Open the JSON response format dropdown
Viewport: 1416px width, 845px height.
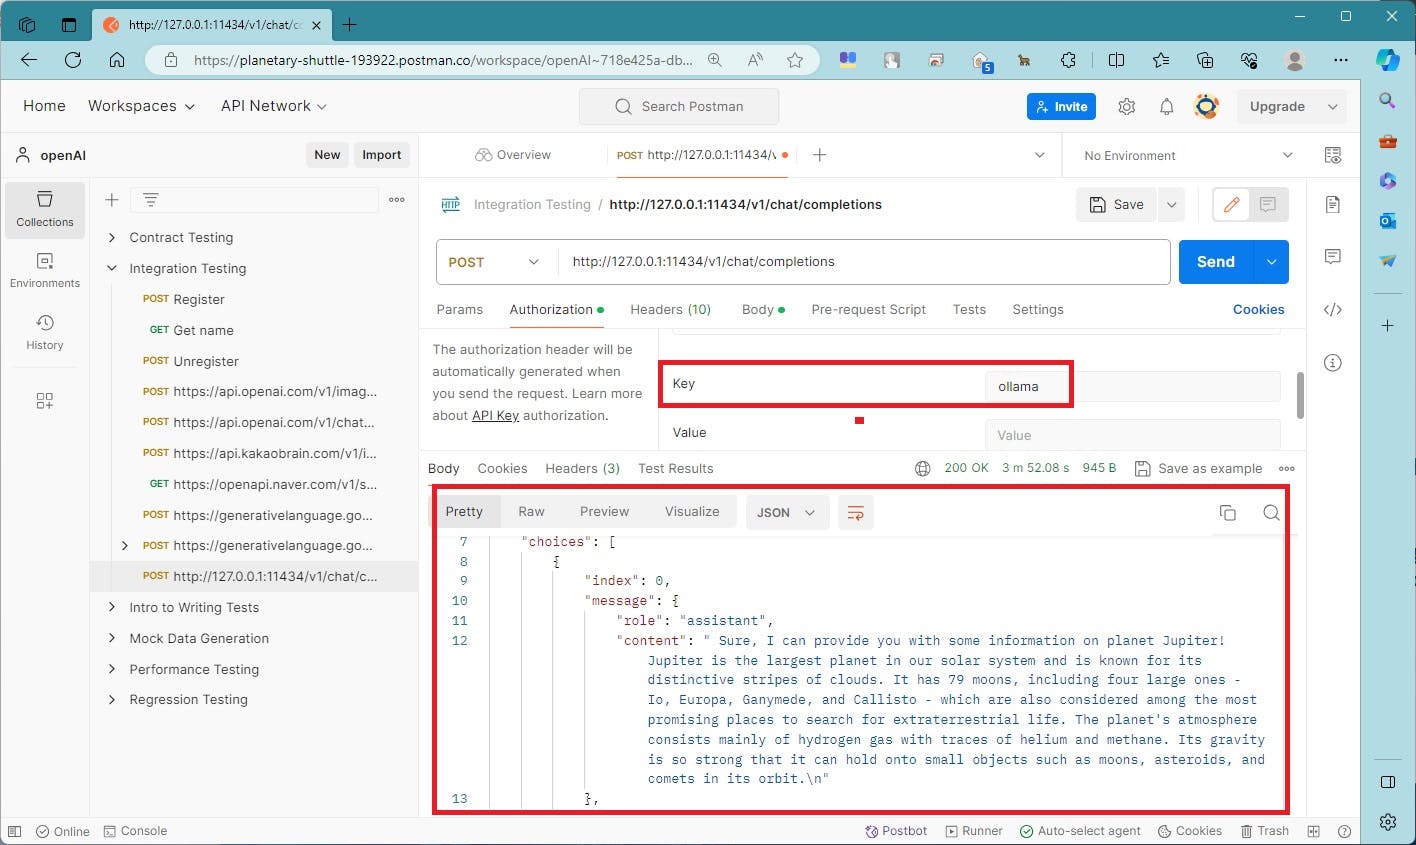click(786, 512)
